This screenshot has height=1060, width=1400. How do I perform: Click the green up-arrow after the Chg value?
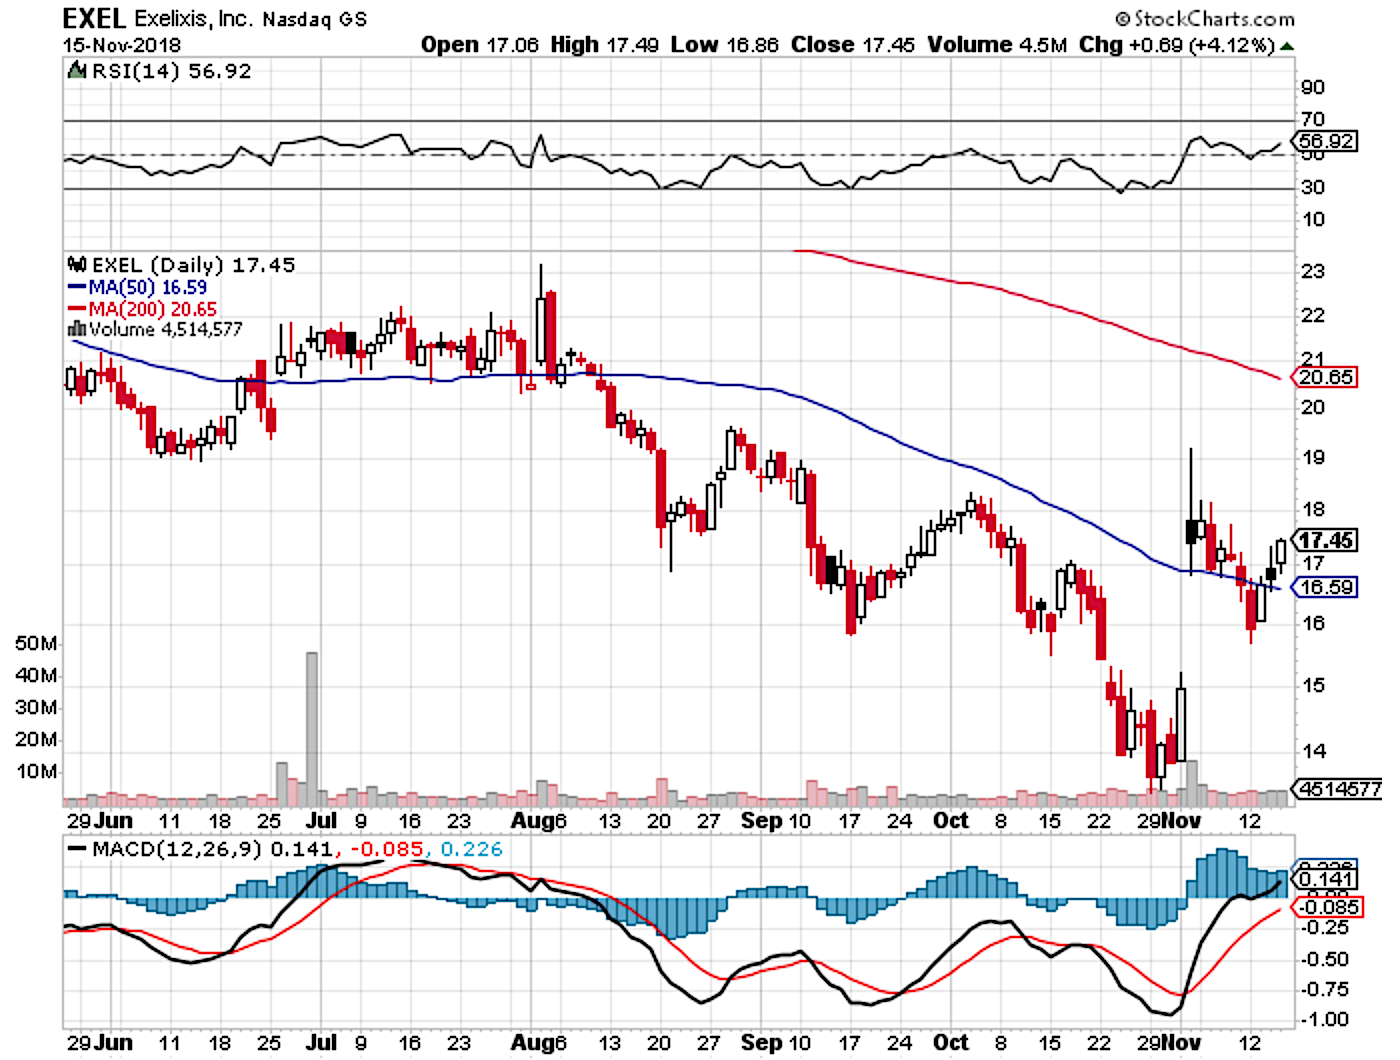(1287, 46)
